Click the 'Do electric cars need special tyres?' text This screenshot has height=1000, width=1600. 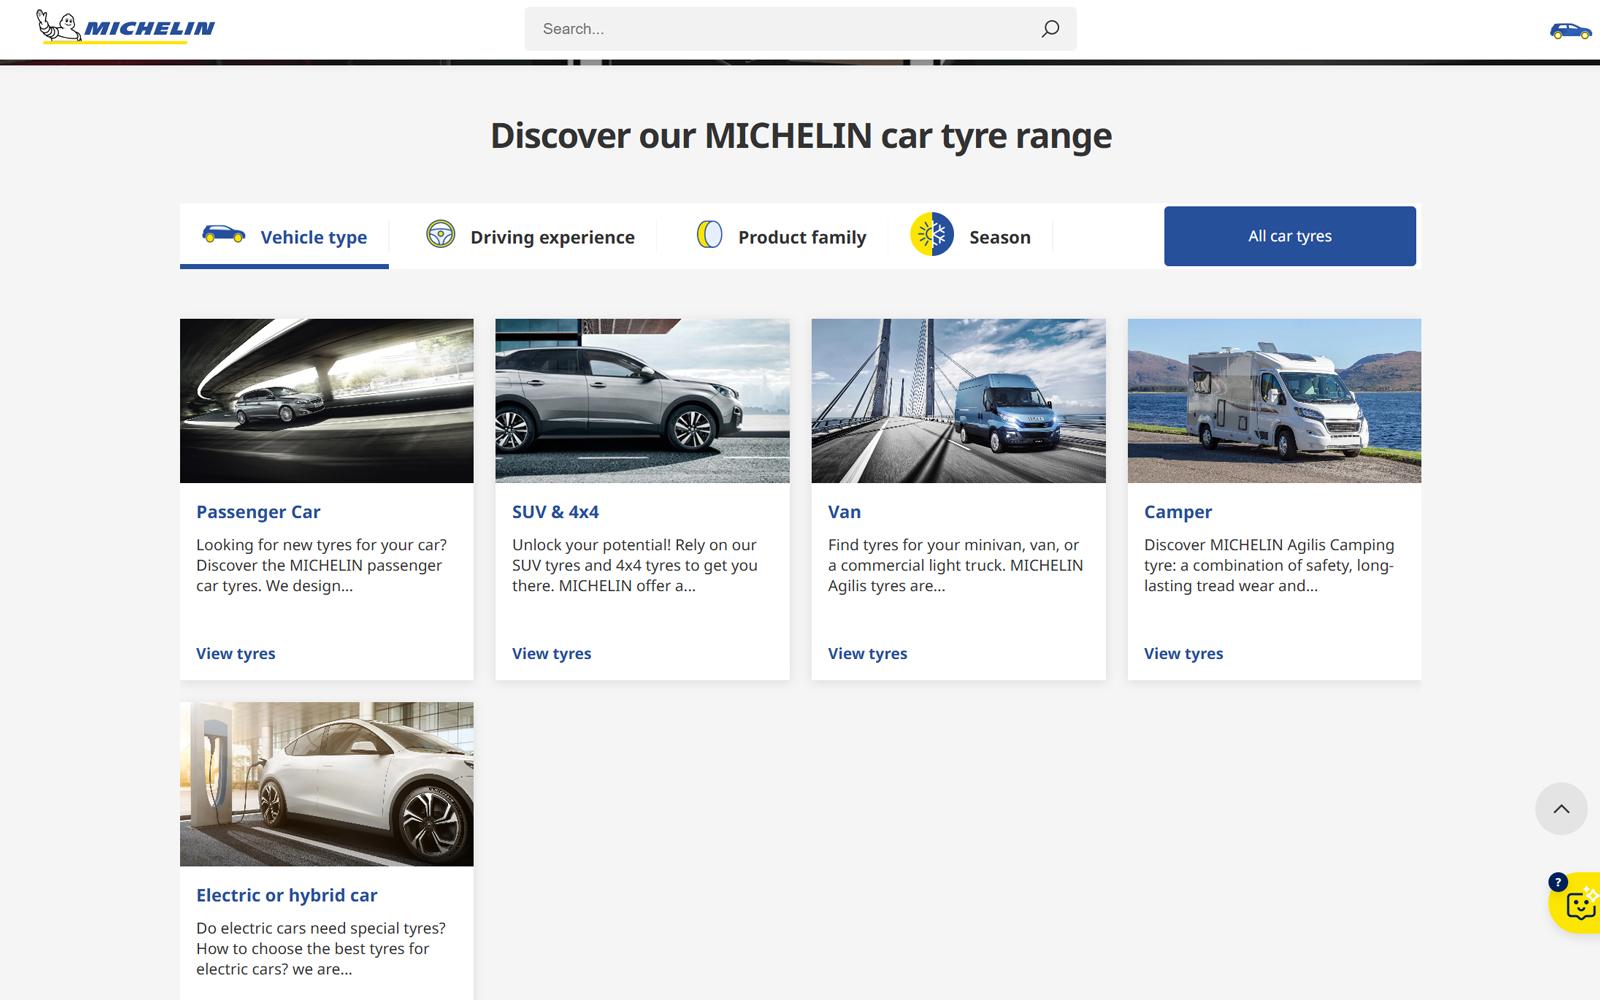tap(321, 948)
